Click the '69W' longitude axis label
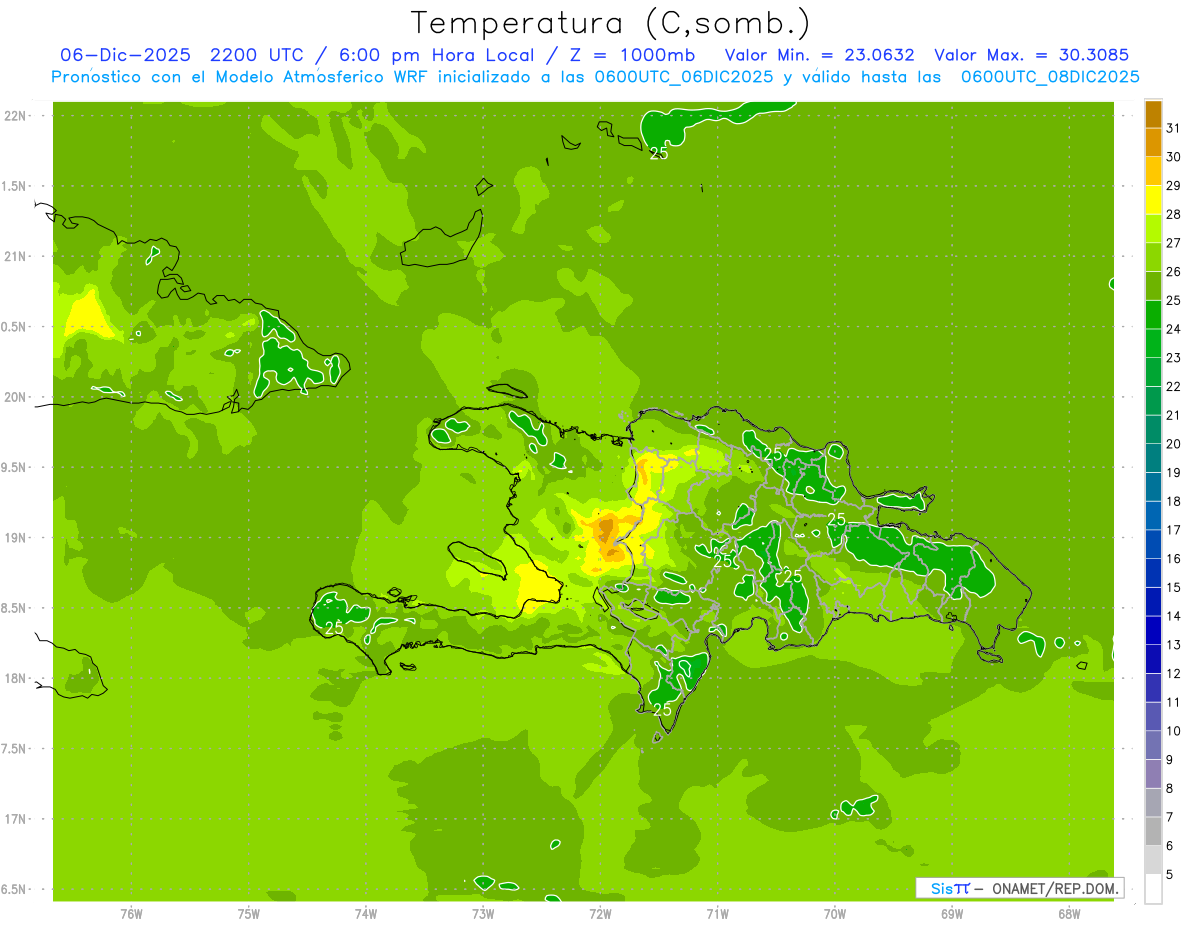This screenshot has width=1200, height=927. [x=952, y=914]
